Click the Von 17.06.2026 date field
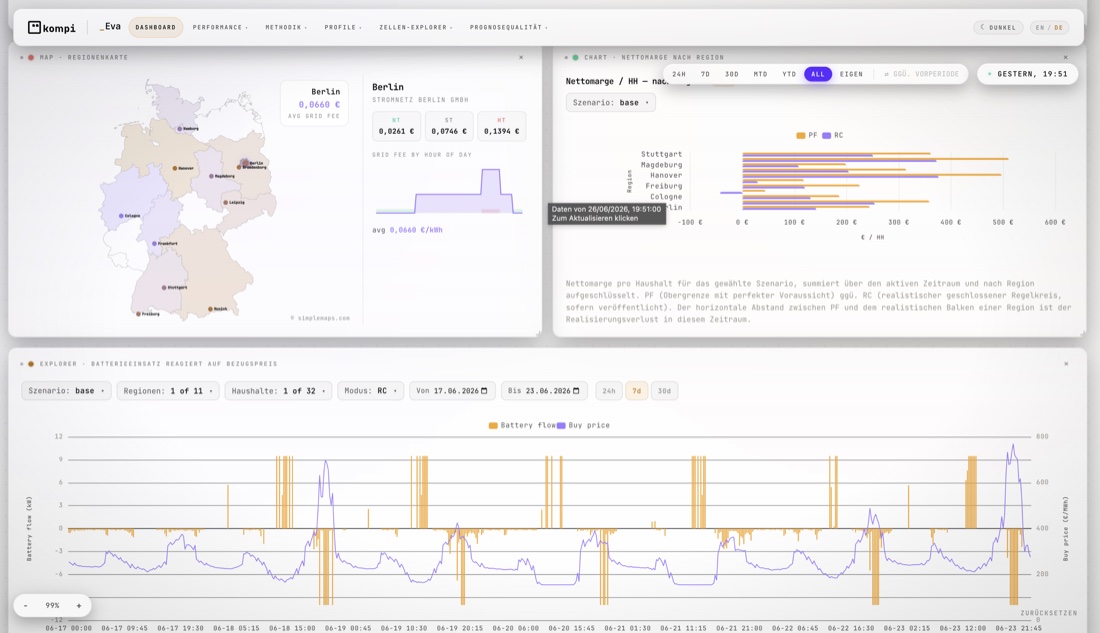 point(452,391)
